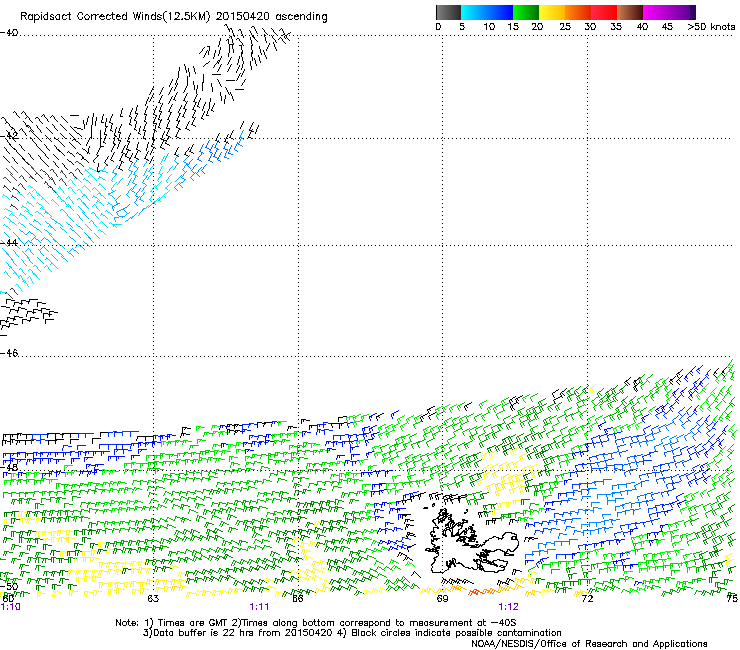The width and height of the screenshot is (740, 650).
Task: Select the yellow 20–25 knot legend color
Action: 552,12
